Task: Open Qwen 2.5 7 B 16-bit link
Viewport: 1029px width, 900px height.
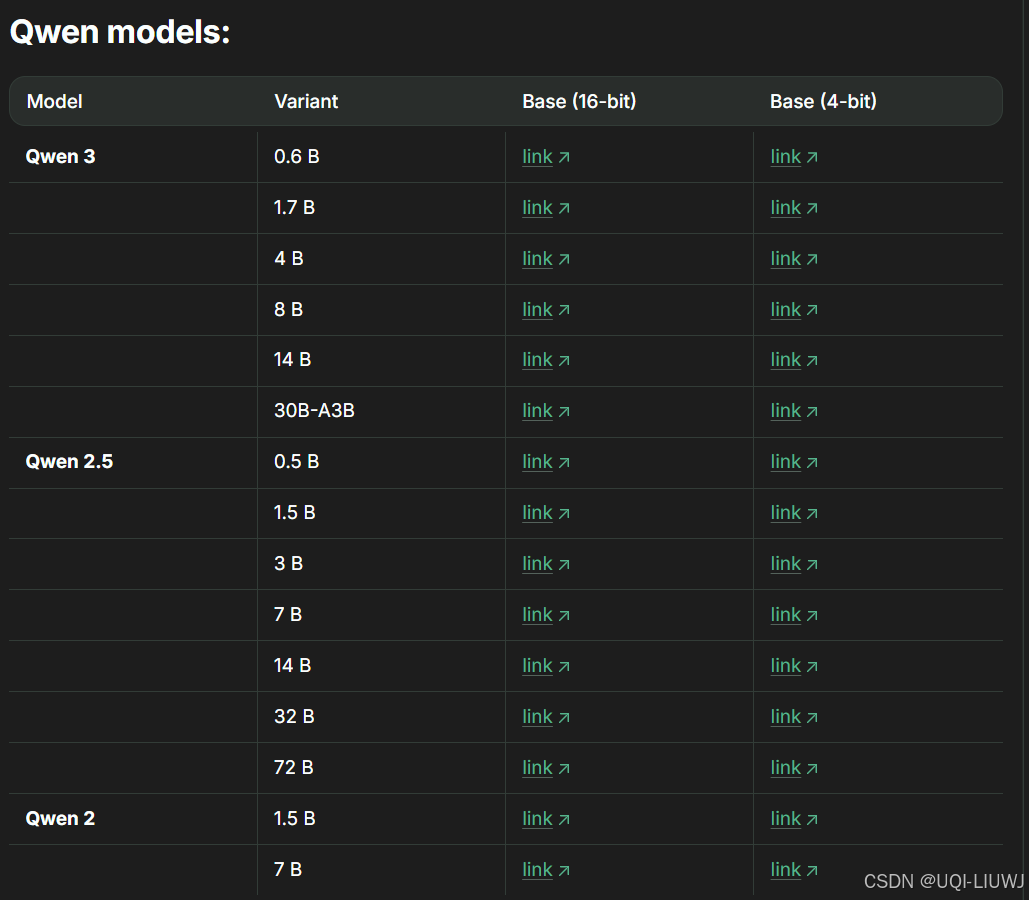Action: click(x=545, y=615)
